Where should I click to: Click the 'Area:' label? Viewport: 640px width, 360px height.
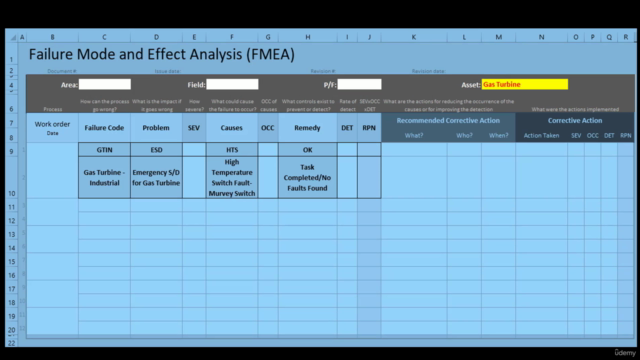[69, 85]
